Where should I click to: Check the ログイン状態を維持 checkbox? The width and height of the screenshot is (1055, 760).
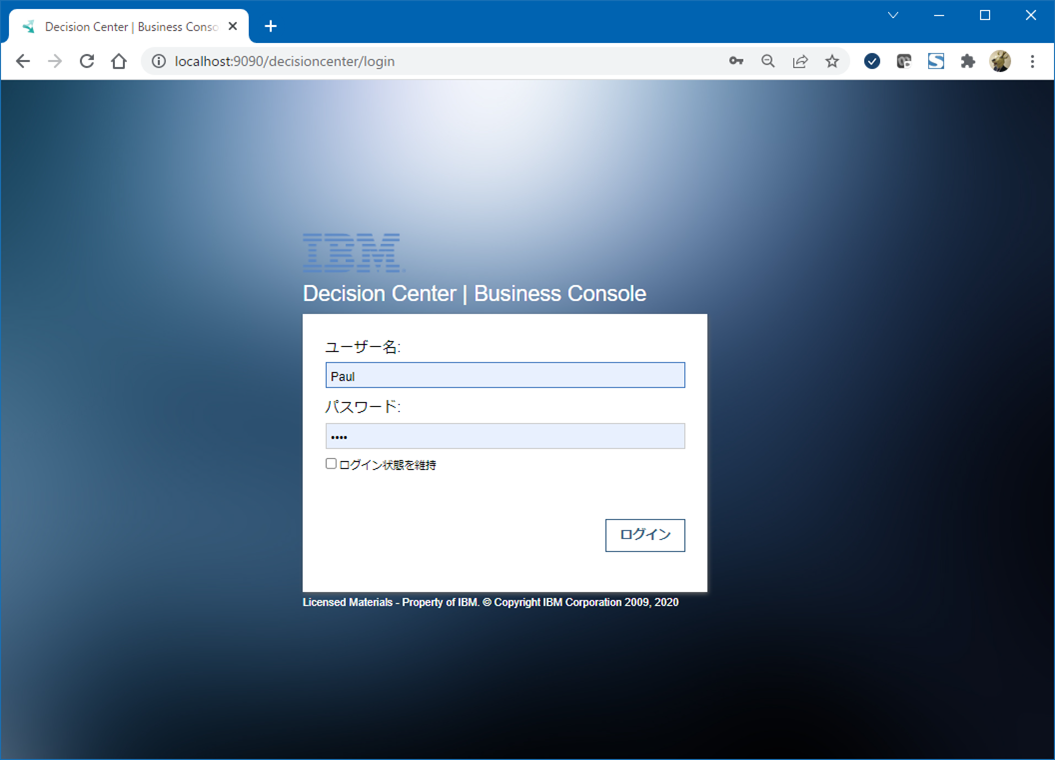[x=331, y=463]
